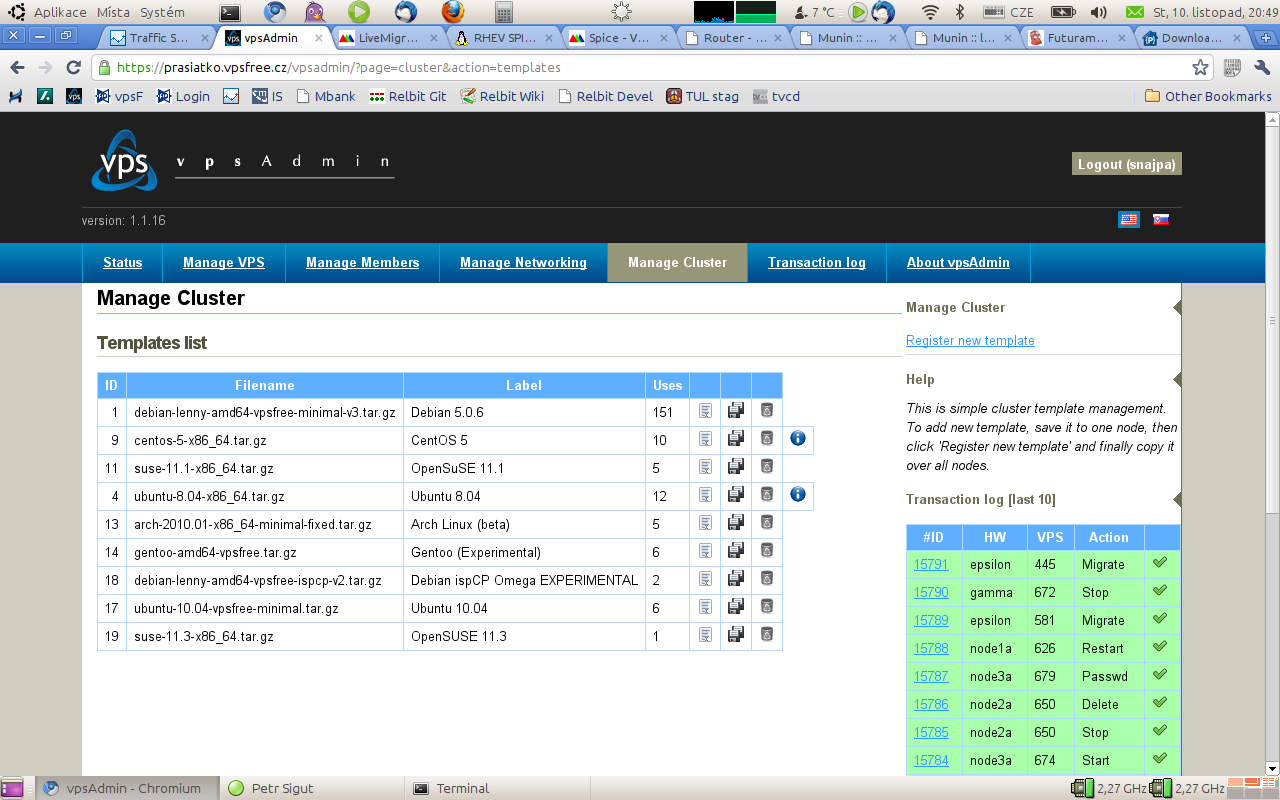Viewport: 1280px width, 800px height.
Task: Copy the Debian 5.0.6 template over all nodes
Action: point(736,410)
